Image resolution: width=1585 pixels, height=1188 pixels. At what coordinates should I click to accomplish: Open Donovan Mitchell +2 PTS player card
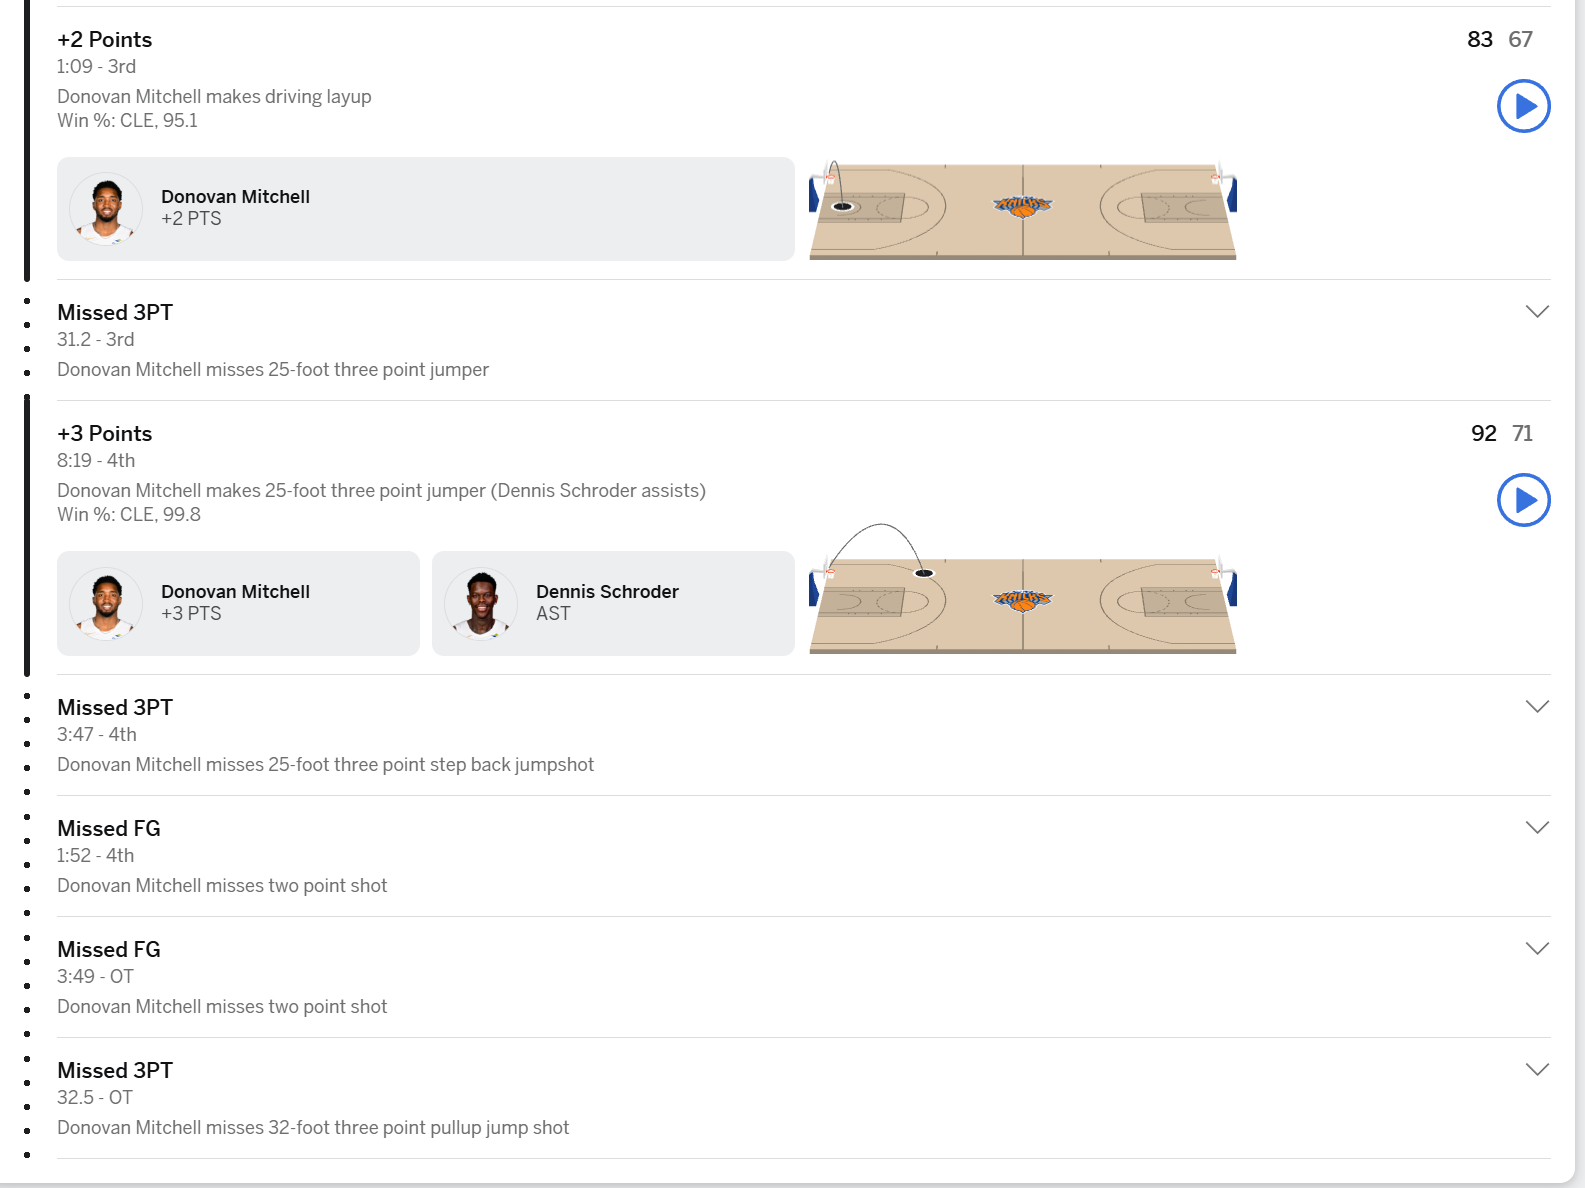click(x=426, y=209)
